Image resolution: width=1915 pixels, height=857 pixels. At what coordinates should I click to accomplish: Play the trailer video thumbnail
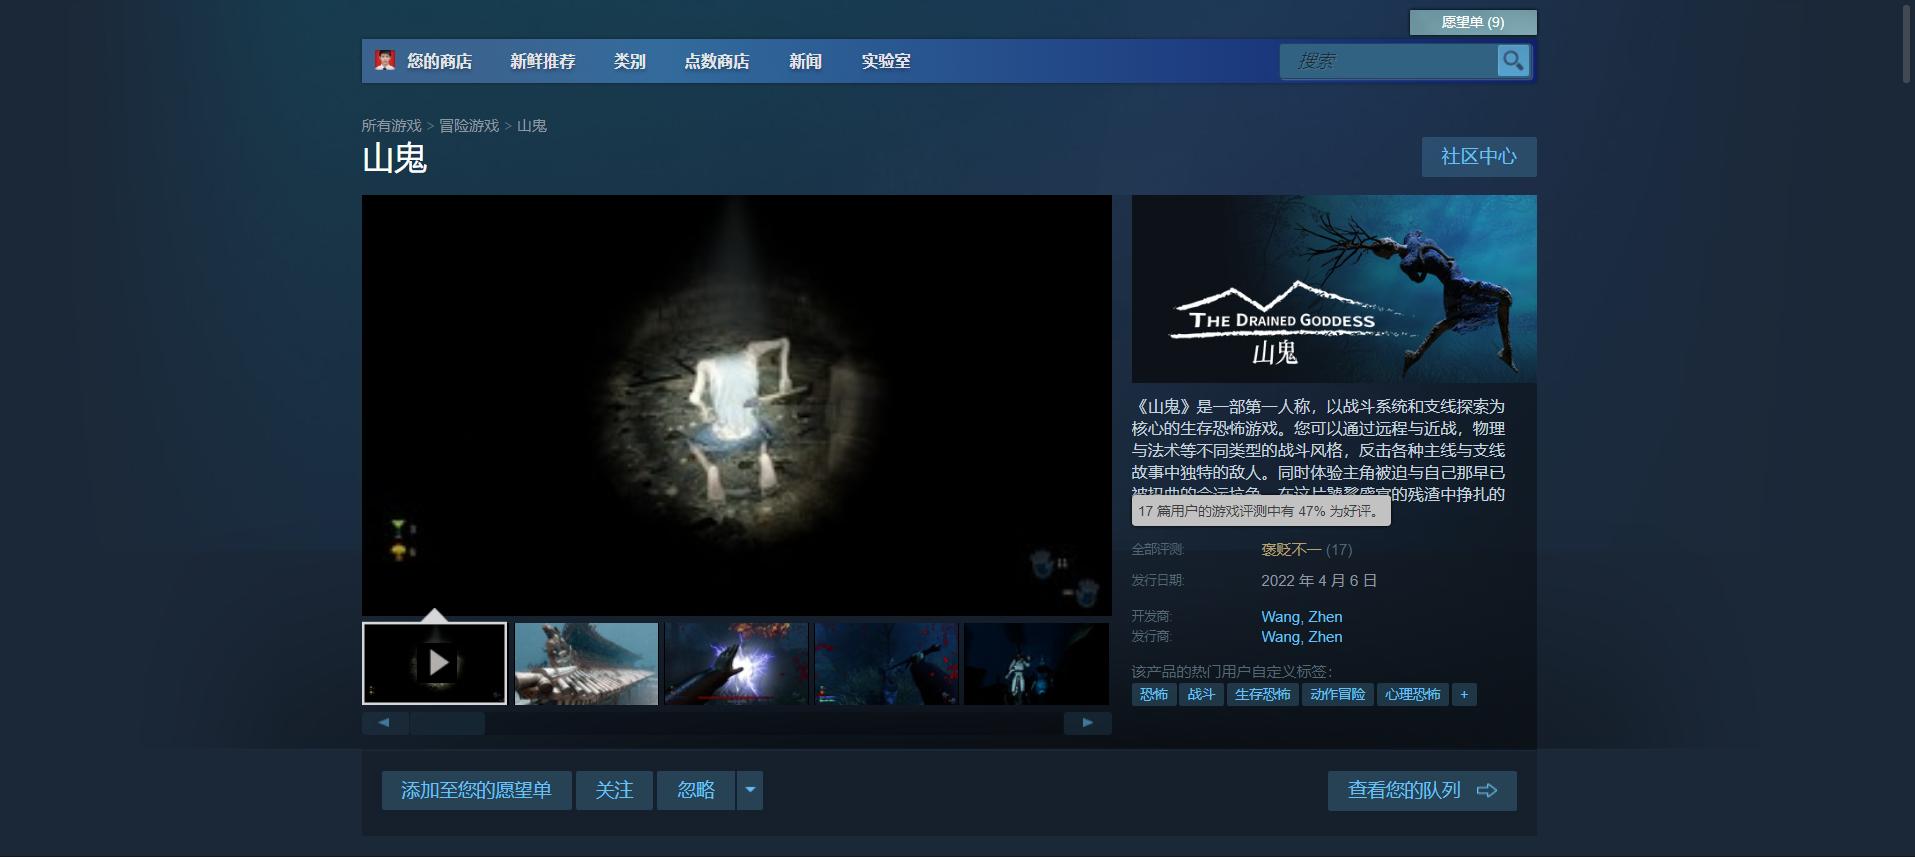click(435, 663)
